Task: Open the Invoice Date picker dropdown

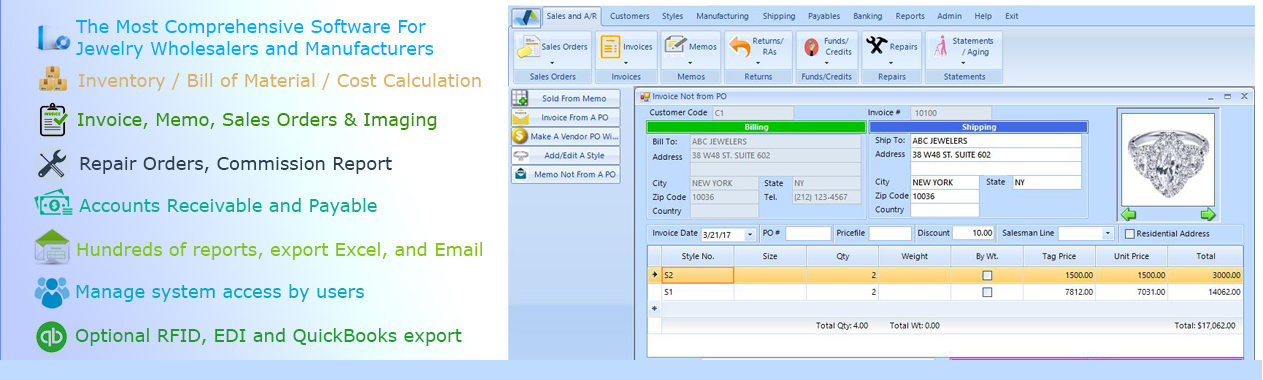Action: click(x=750, y=234)
